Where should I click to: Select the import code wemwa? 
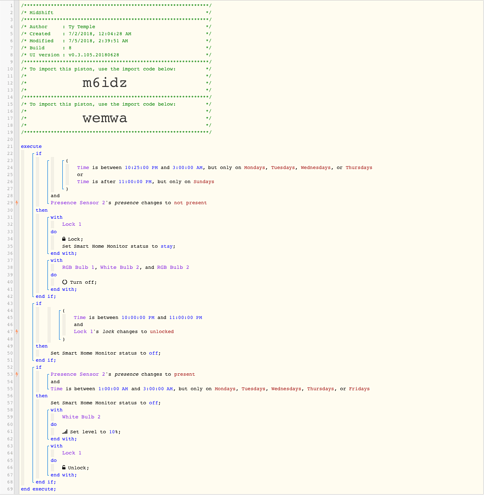[105, 118]
